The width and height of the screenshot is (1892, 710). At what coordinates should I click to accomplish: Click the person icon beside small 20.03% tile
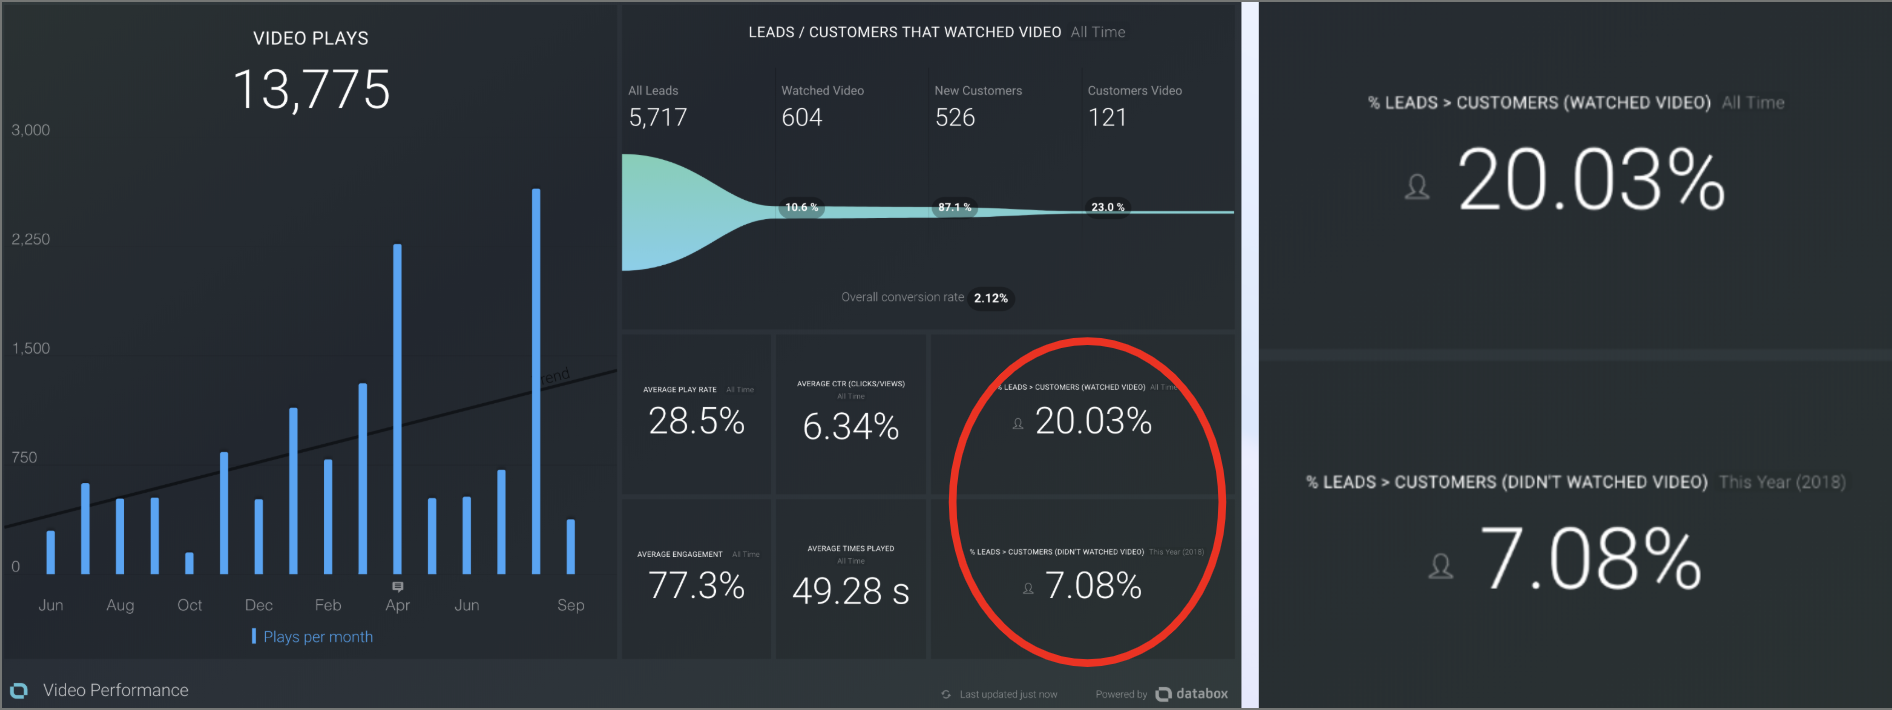[x=1018, y=424]
